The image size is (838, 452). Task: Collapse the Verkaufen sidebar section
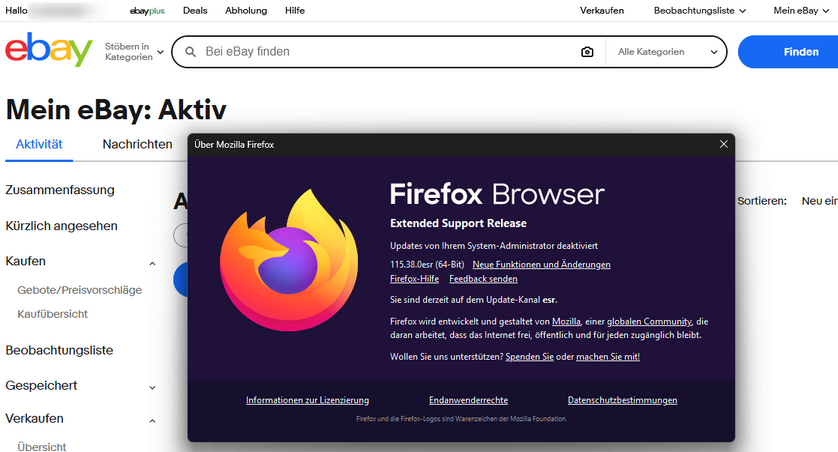click(x=152, y=421)
